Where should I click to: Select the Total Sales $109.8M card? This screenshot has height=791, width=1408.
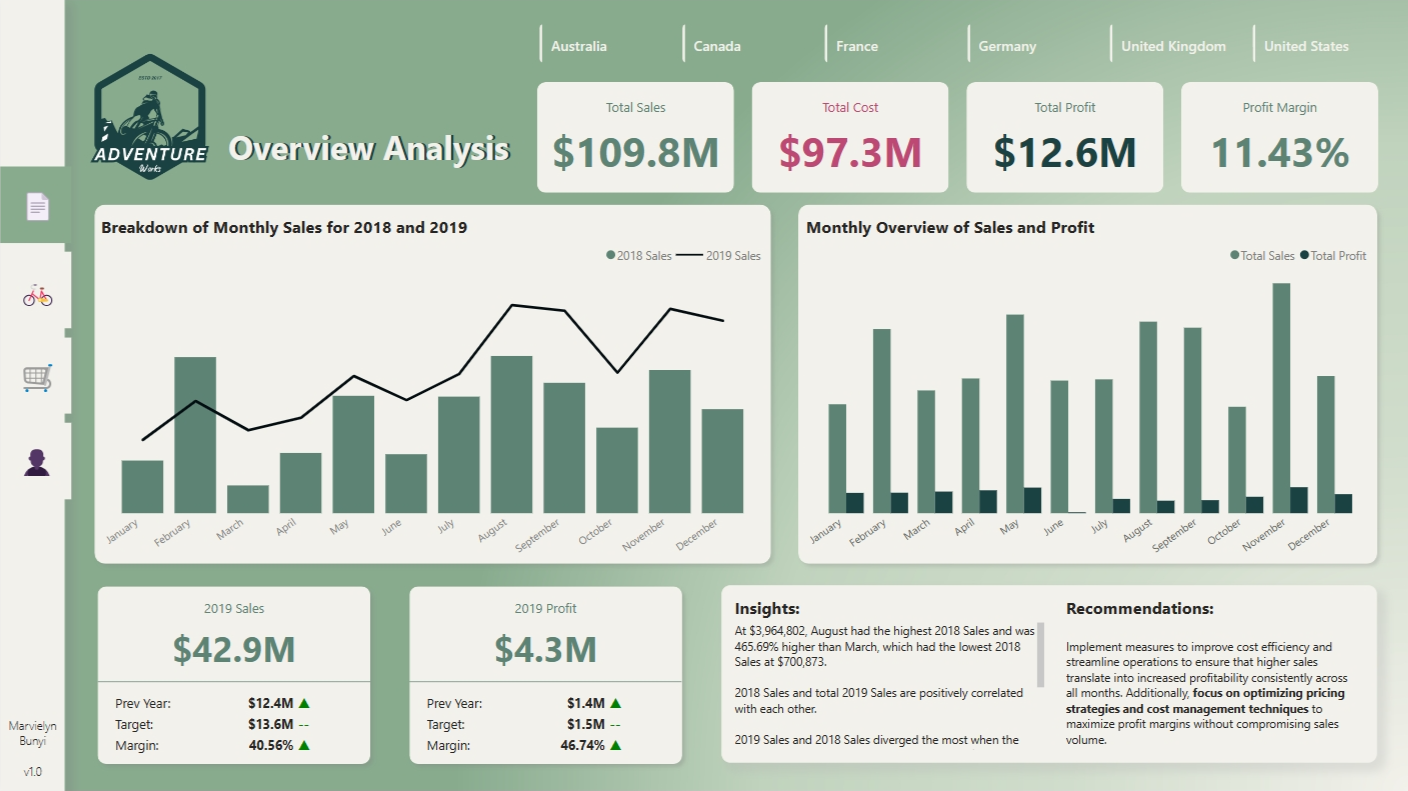[x=635, y=137]
